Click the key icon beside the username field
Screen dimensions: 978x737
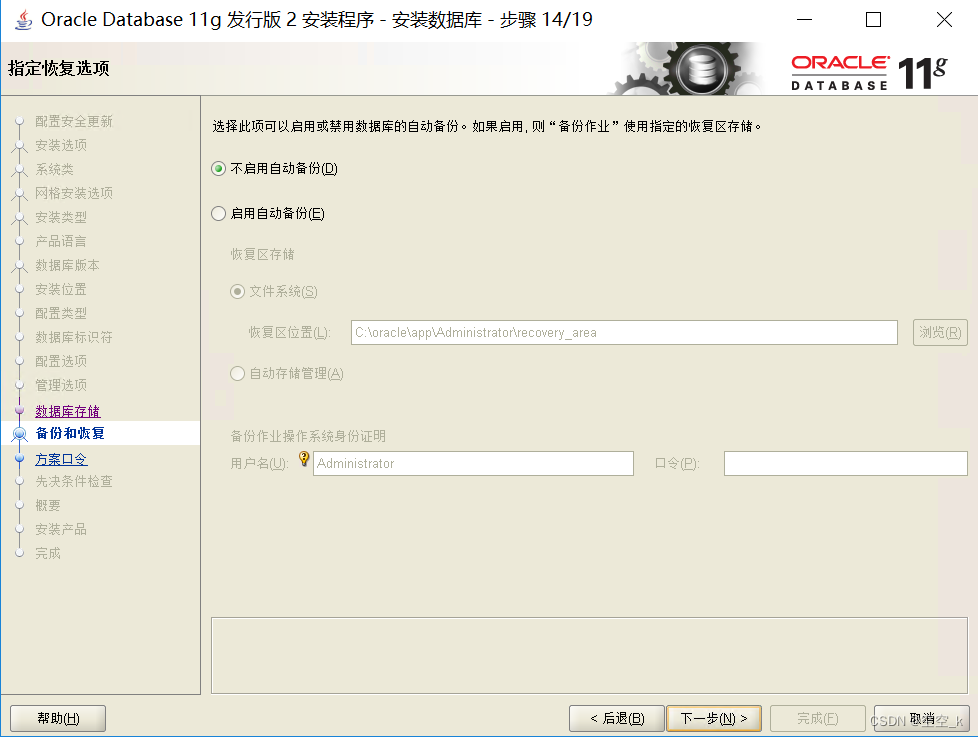(x=302, y=457)
